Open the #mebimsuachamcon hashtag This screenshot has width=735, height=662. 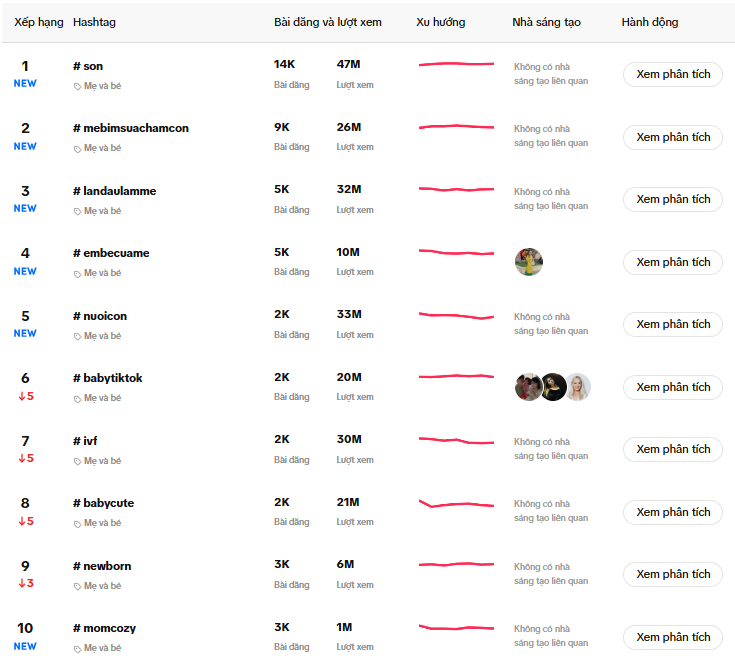click(131, 128)
